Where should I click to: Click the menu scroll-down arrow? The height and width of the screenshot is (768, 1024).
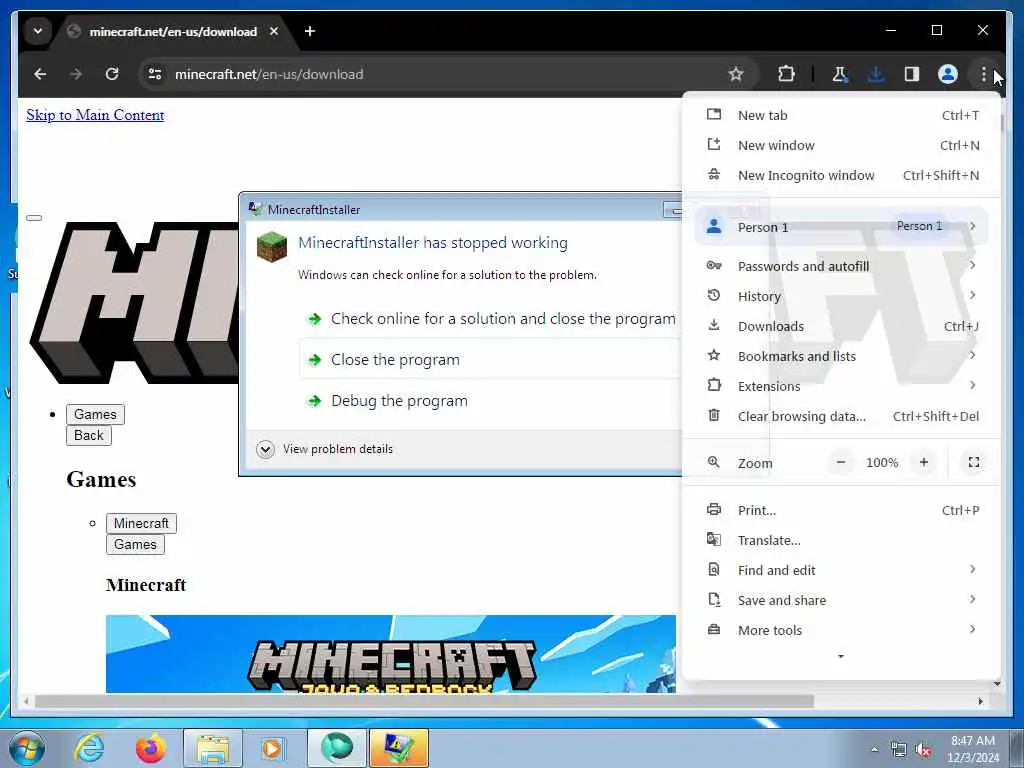point(841,656)
